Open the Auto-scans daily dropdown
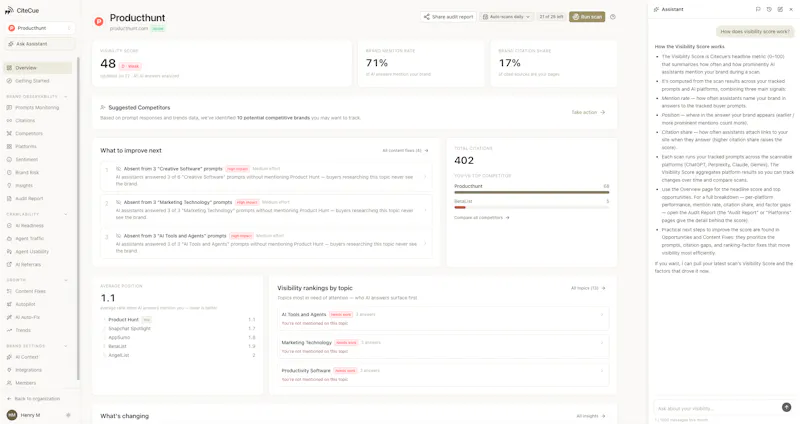 507,17
